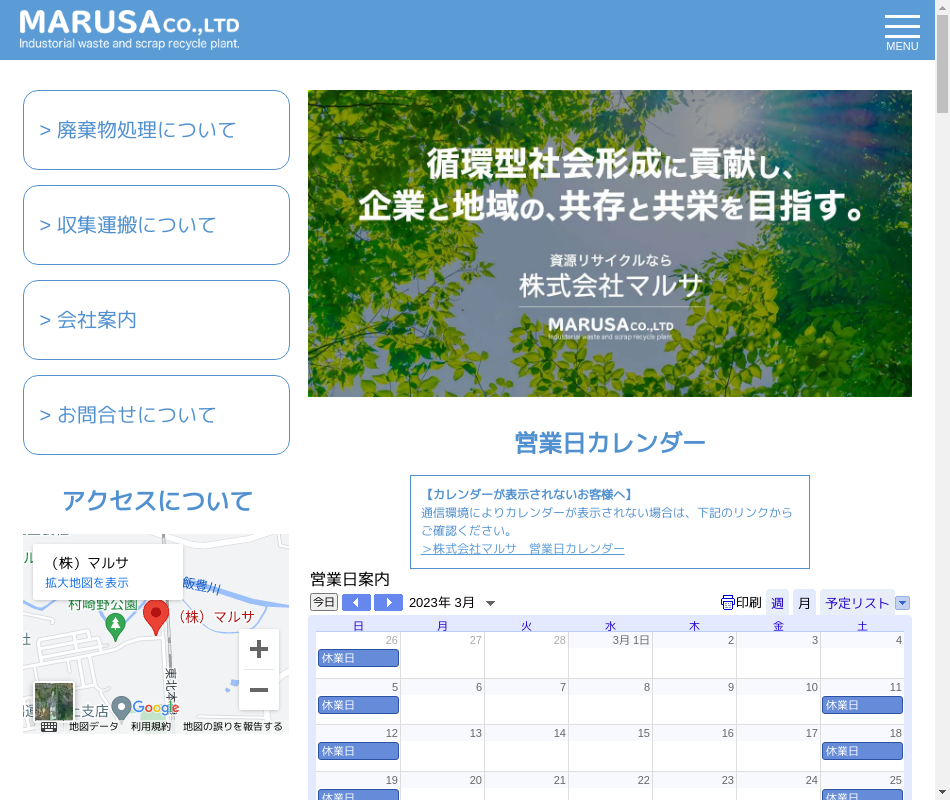Click date number 10 in calendar
Viewport: 950px width, 800px height.
pos(811,687)
